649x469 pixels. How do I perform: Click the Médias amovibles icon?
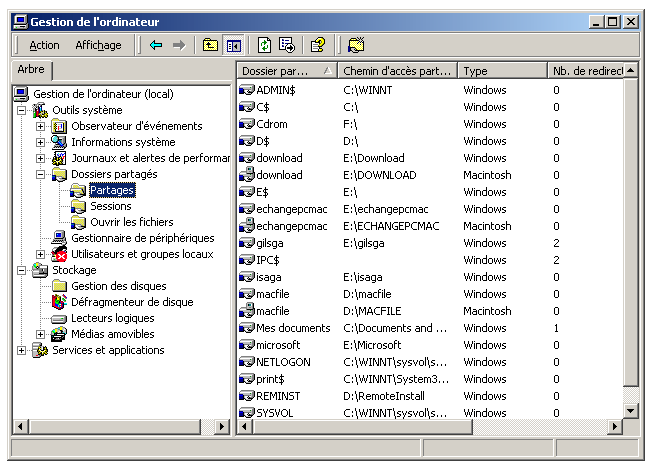(x=59, y=334)
